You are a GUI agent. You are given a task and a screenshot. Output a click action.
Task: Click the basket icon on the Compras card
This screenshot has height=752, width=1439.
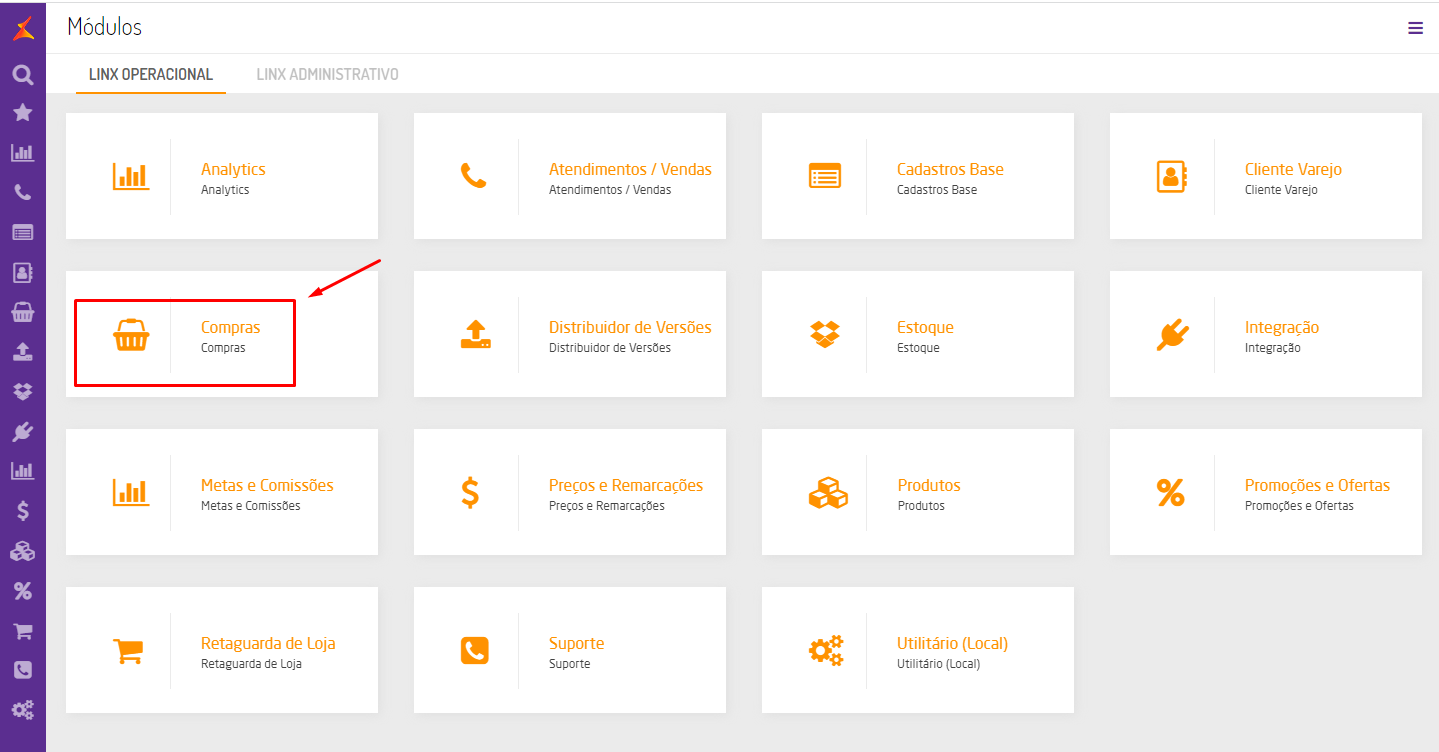(131, 335)
